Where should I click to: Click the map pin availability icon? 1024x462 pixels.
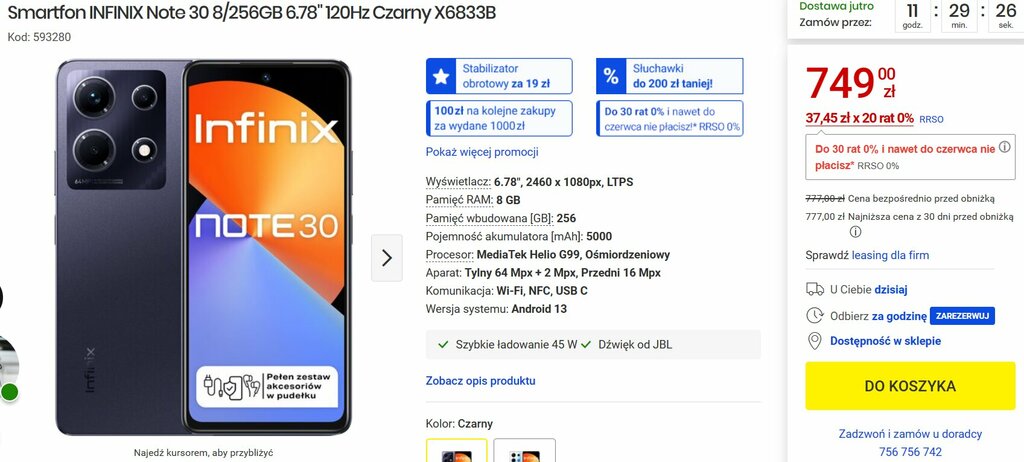pos(814,341)
